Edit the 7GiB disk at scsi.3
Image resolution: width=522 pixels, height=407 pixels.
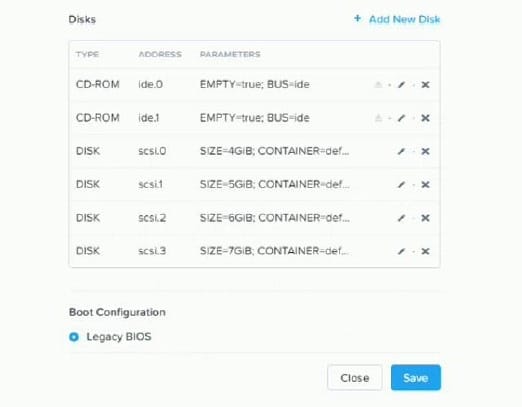tap(401, 251)
